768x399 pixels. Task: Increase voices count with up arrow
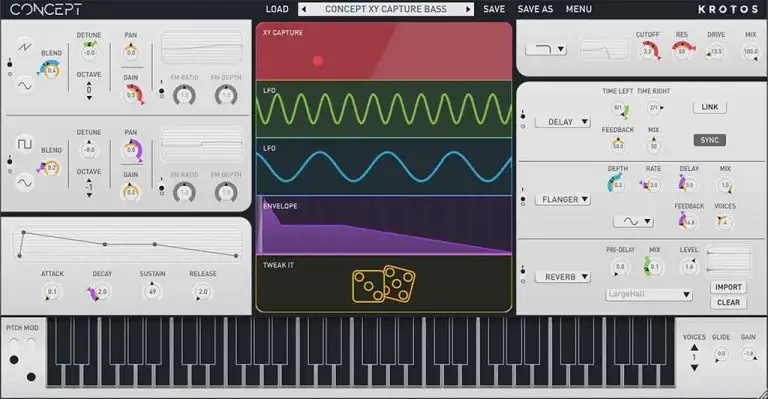tap(694, 348)
